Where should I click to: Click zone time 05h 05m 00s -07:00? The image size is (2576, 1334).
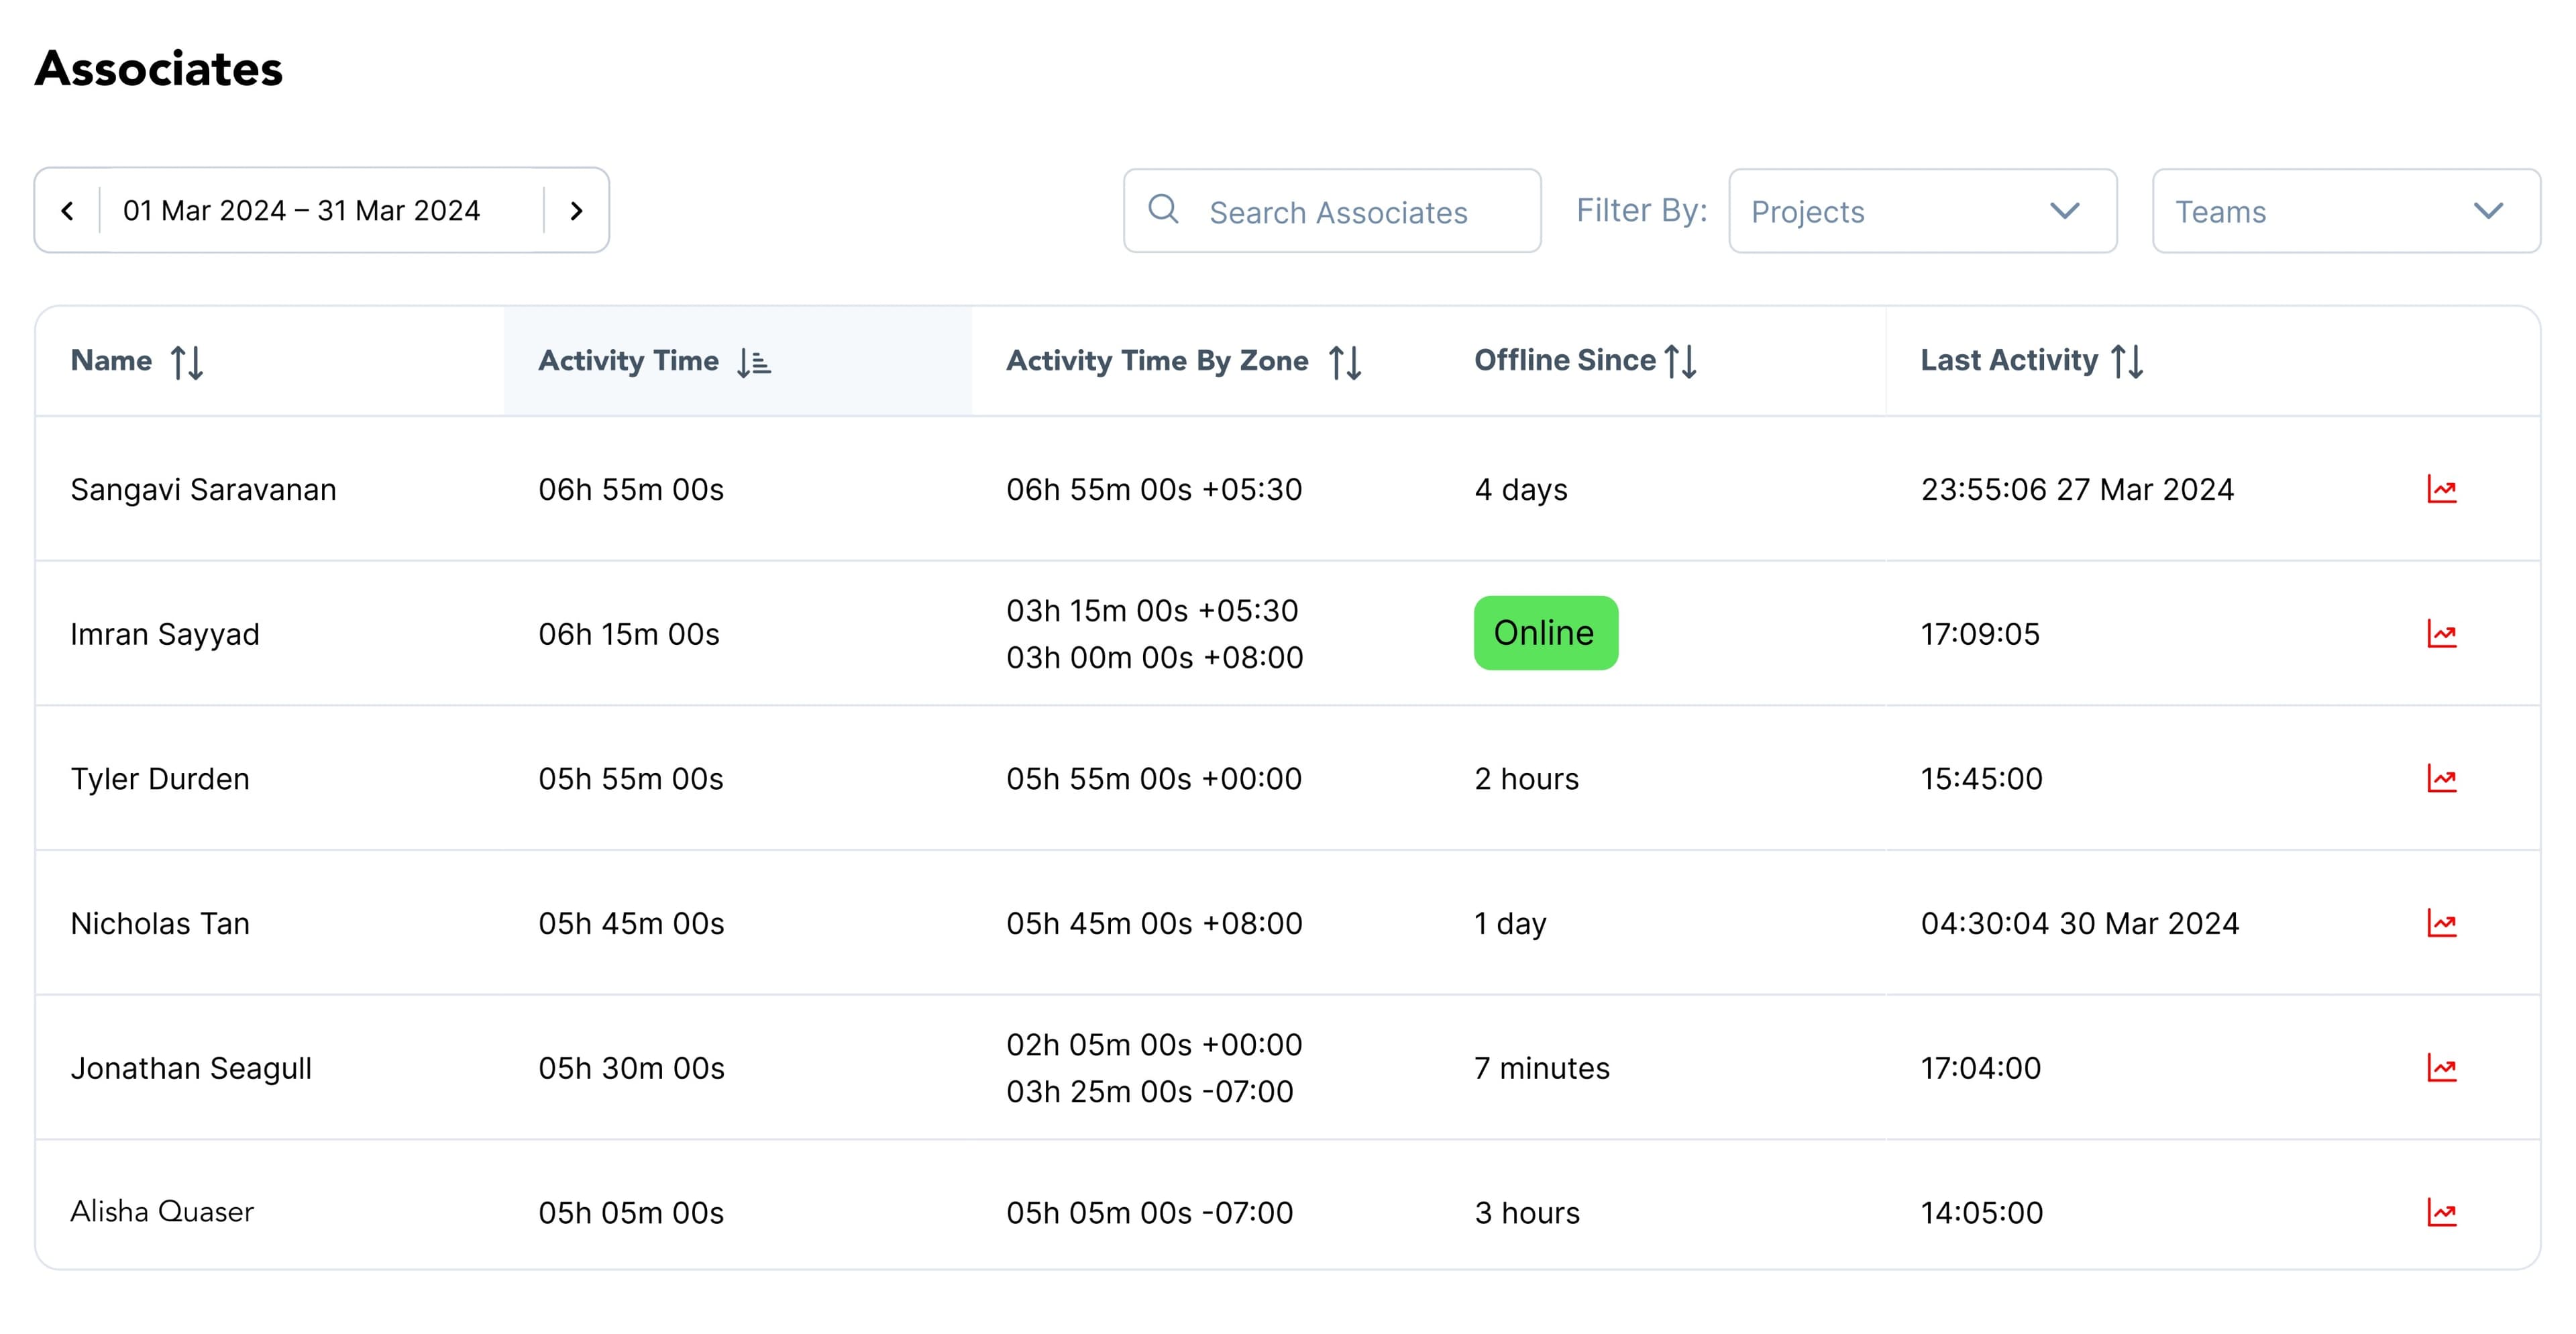[x=1150, y=1213]
